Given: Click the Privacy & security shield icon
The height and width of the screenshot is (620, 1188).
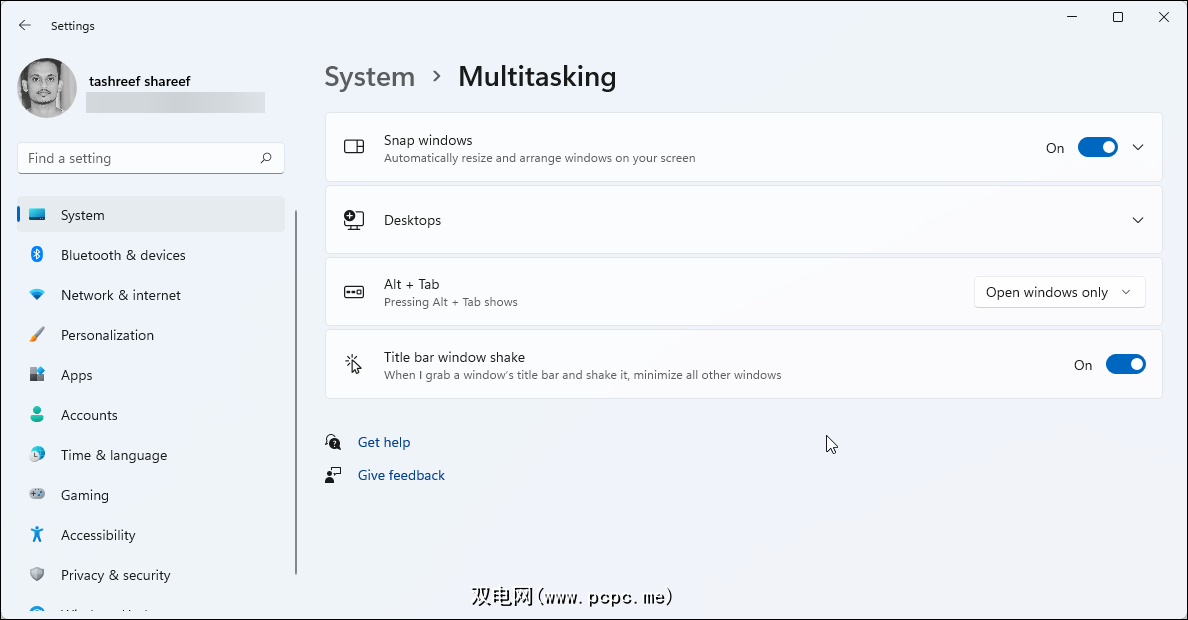Looking at the screenshot, I should 37,575.
